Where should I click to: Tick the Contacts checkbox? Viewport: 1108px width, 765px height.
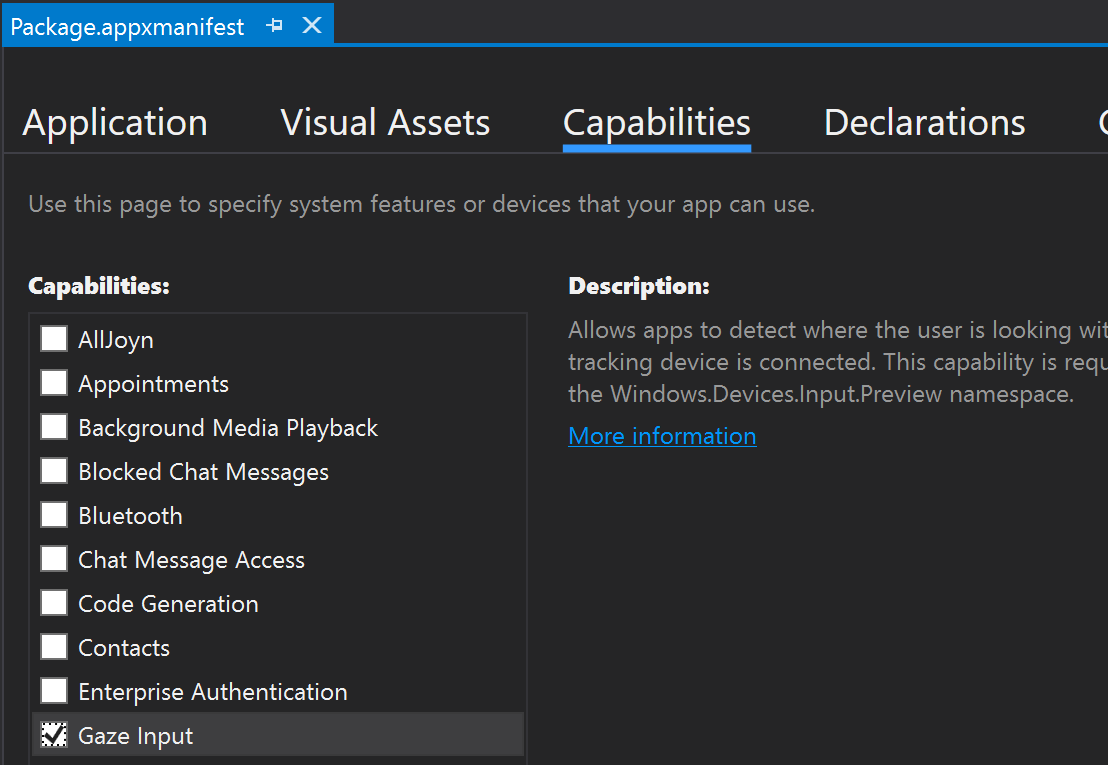[x=54, y=646]
